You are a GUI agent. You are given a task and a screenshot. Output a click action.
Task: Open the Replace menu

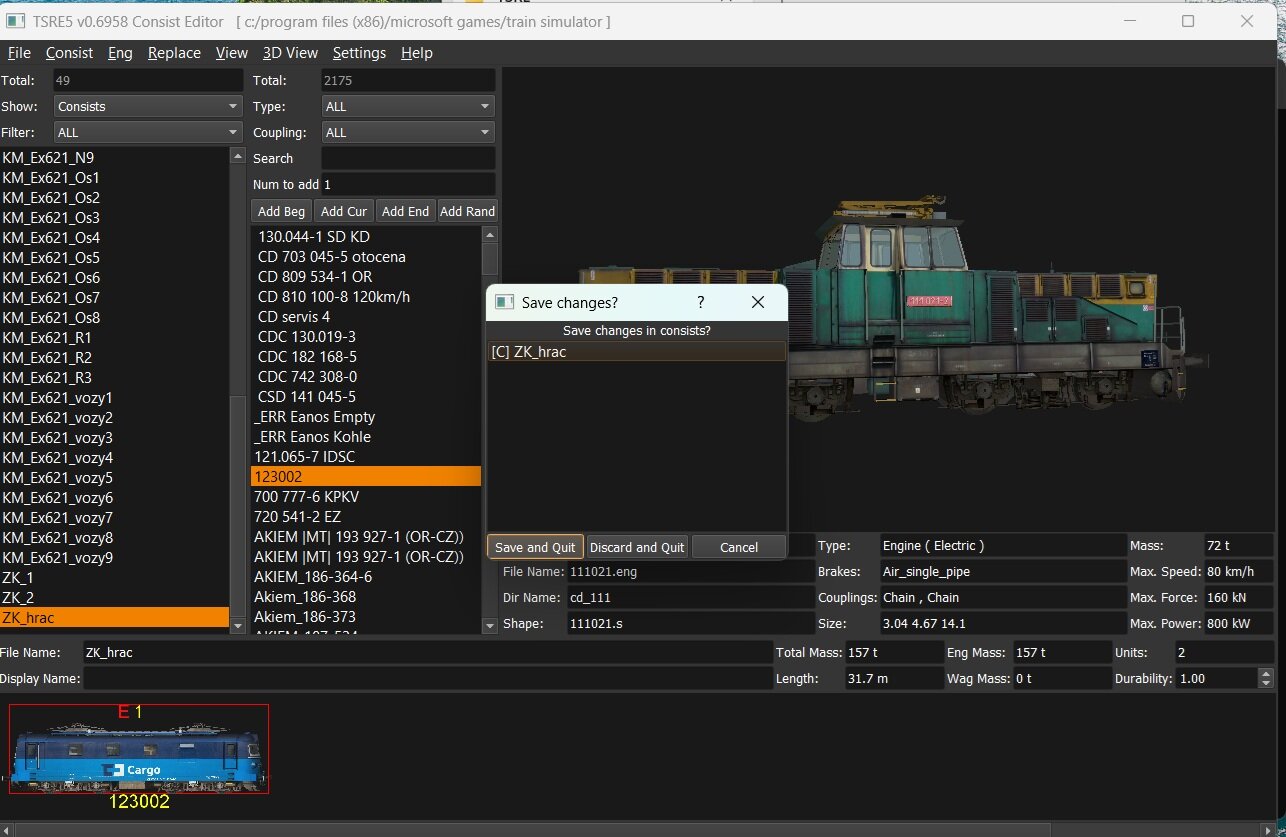pos(174,53)
